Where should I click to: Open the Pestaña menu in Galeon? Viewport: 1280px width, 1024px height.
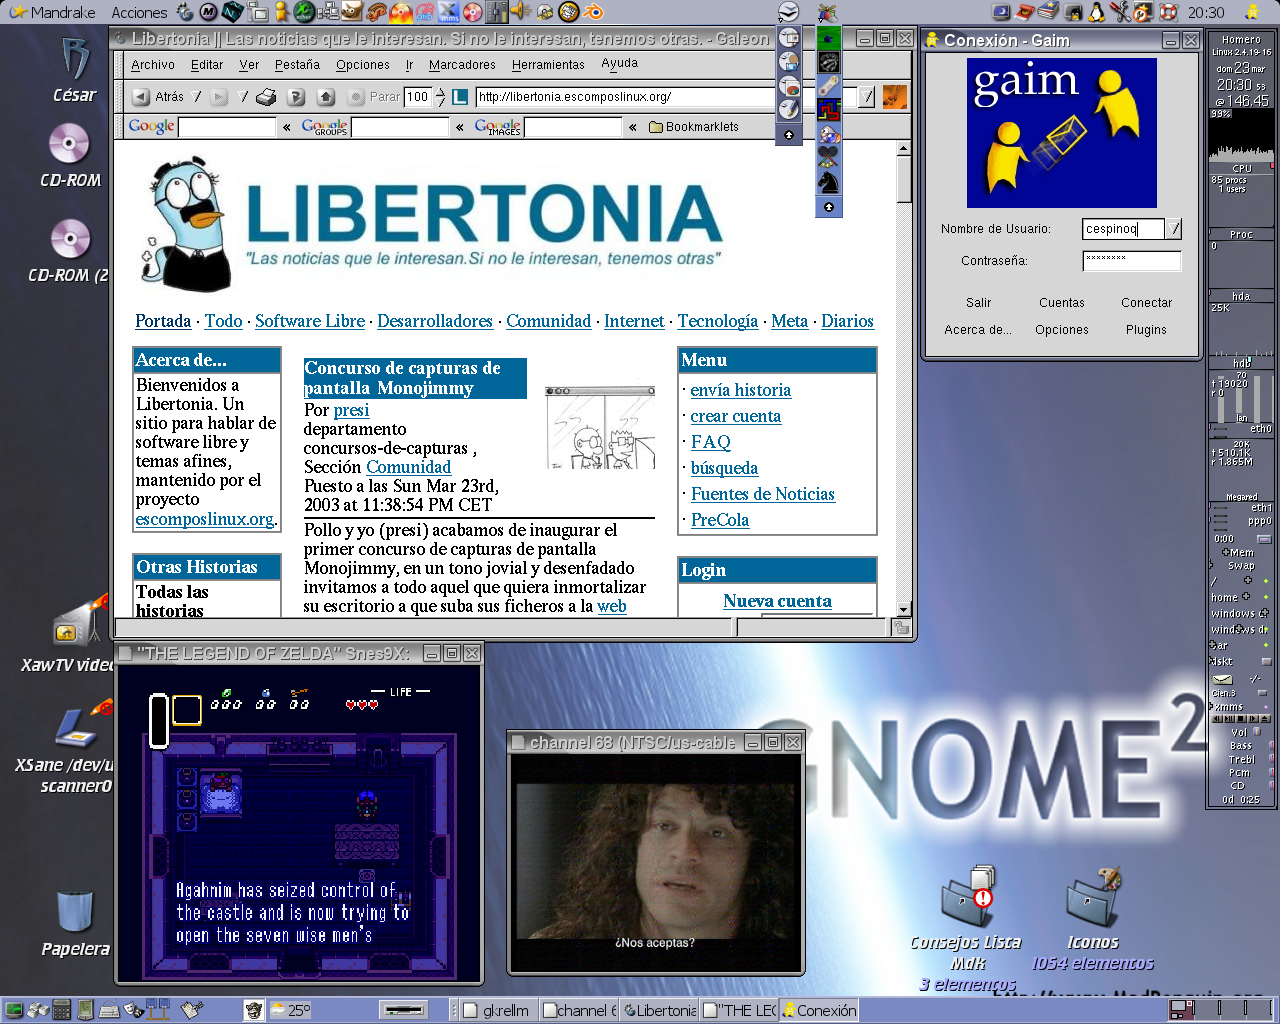[x=297, y=65]
